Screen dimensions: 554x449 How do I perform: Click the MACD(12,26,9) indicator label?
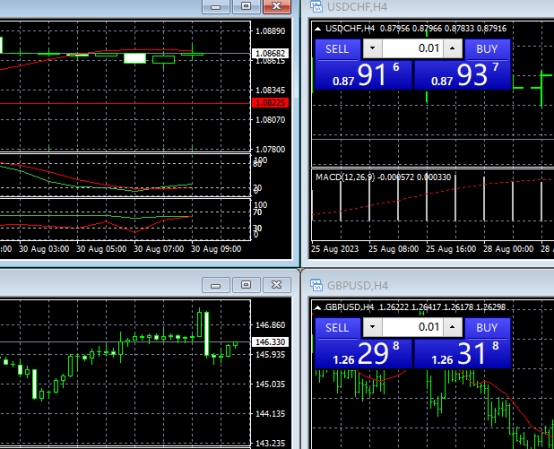pyautogui.click(x=345, y=177)
